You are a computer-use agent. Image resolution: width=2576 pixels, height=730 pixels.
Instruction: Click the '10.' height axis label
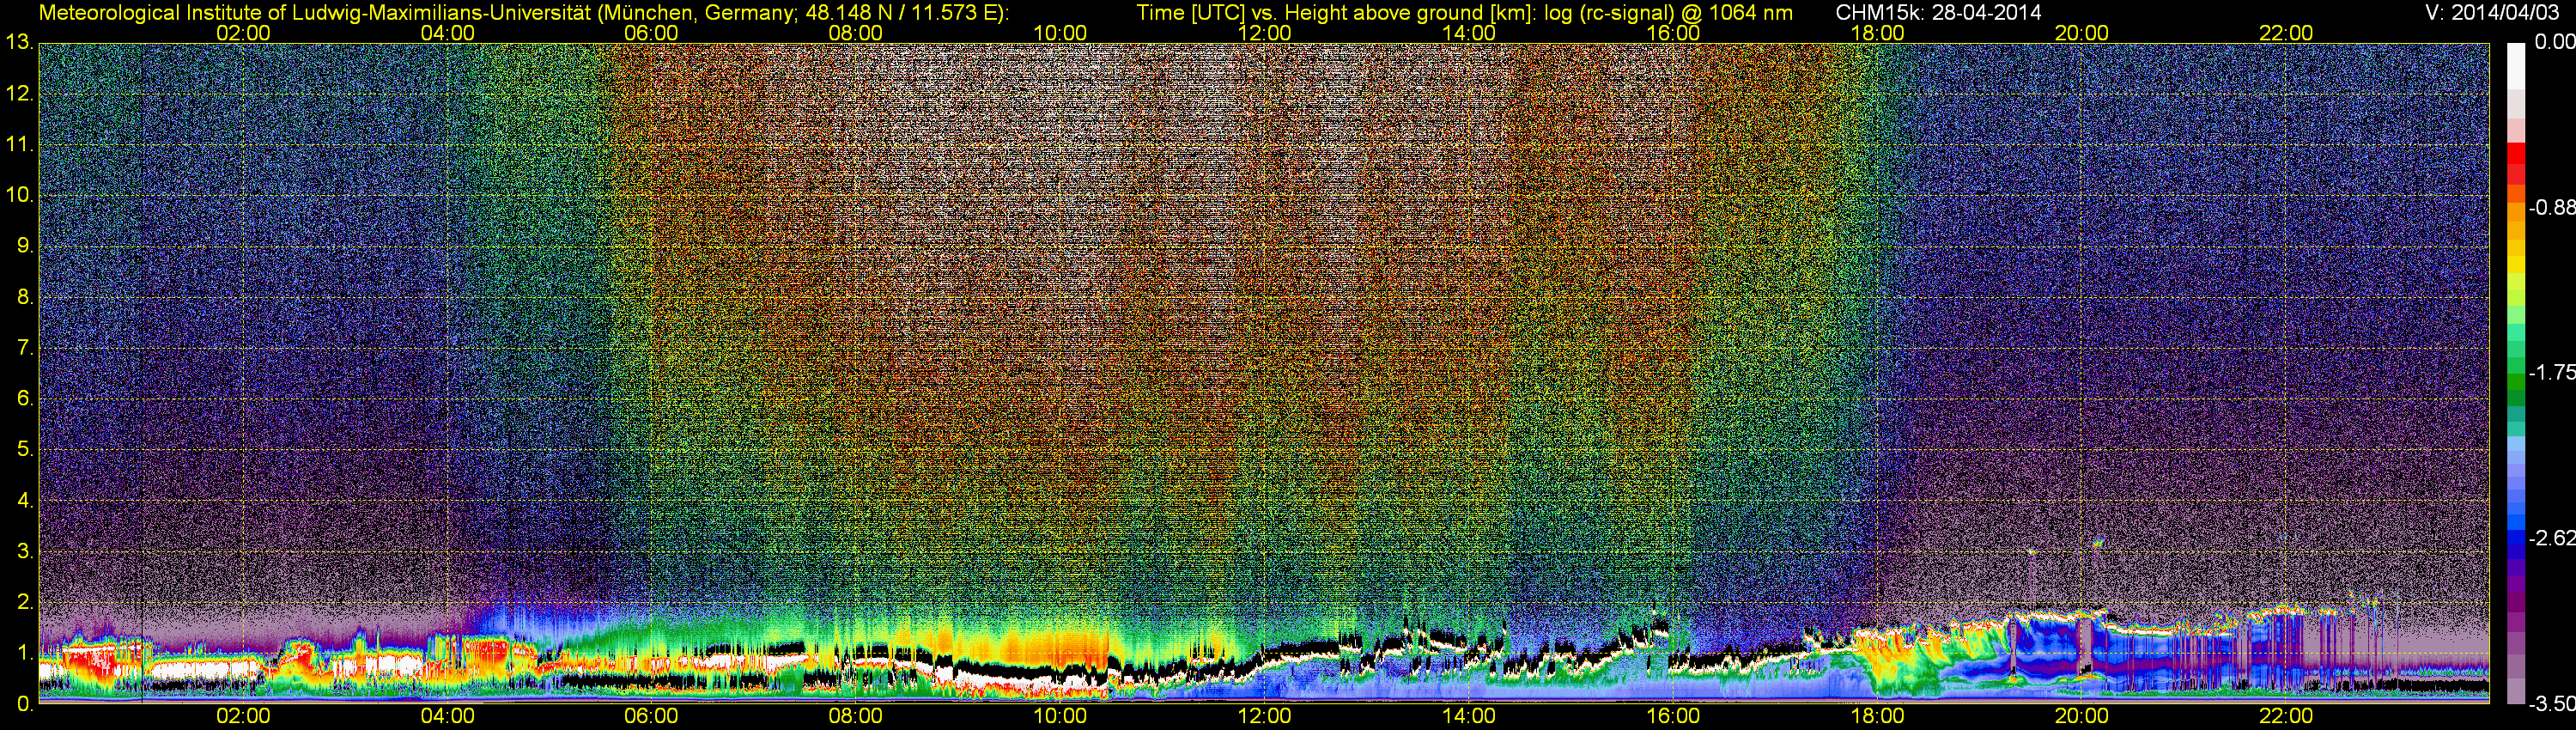pyautogui.click(x=20, y=195)
